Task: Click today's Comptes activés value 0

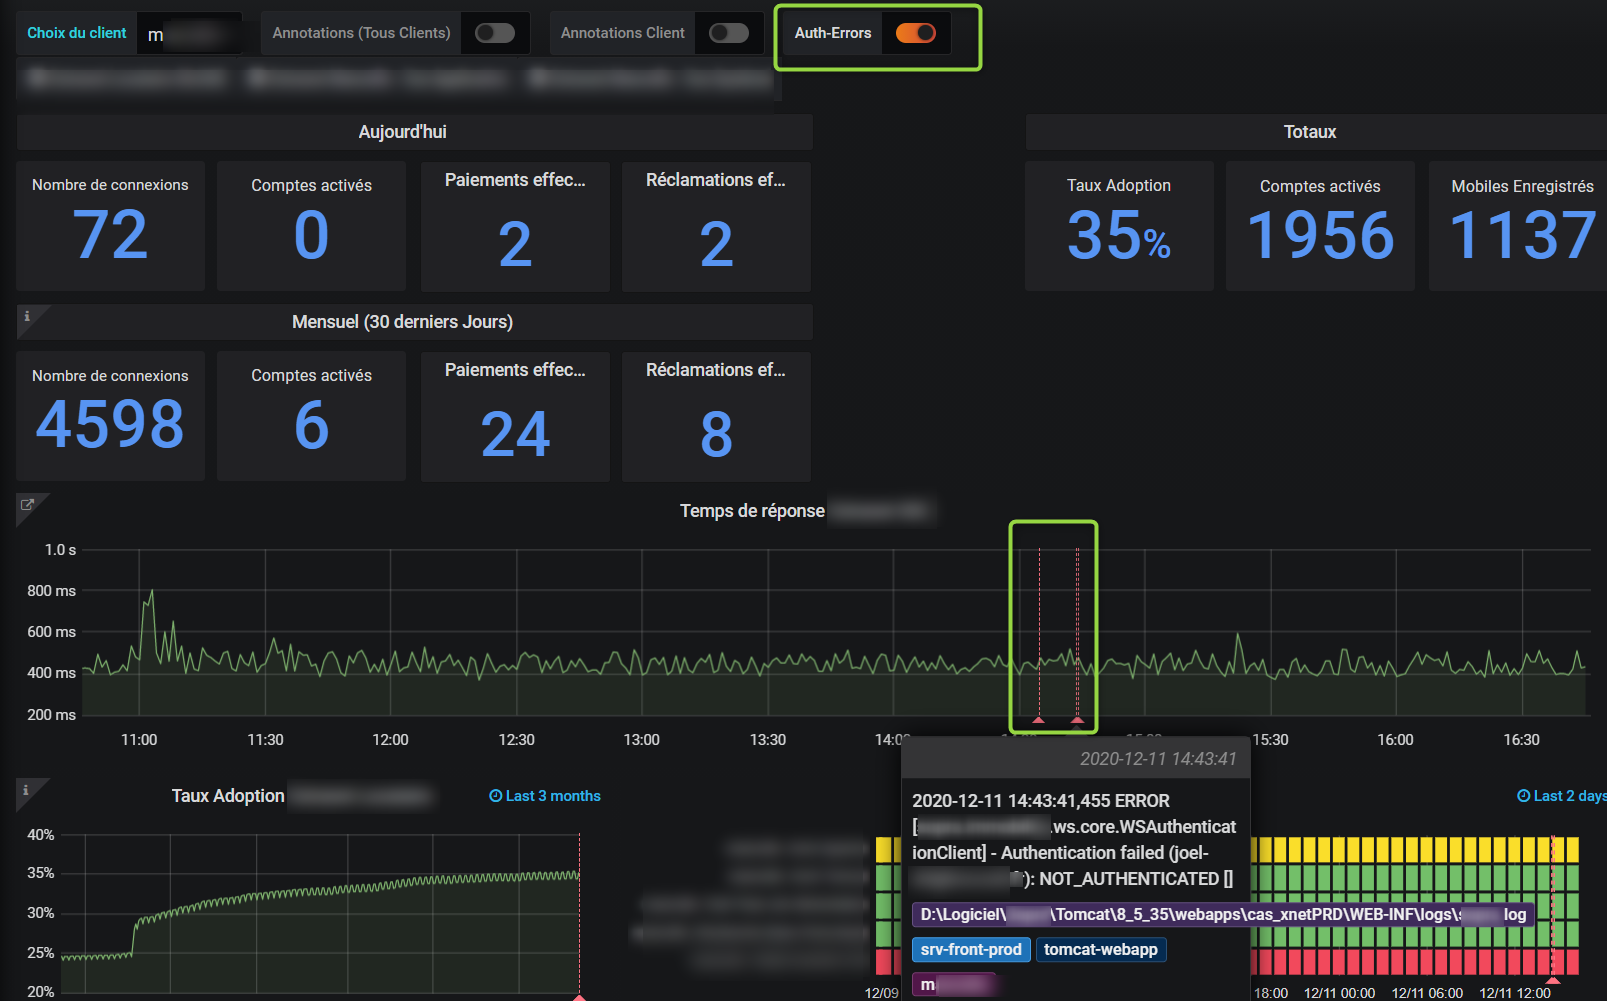Action: click(x=311, y=236)
